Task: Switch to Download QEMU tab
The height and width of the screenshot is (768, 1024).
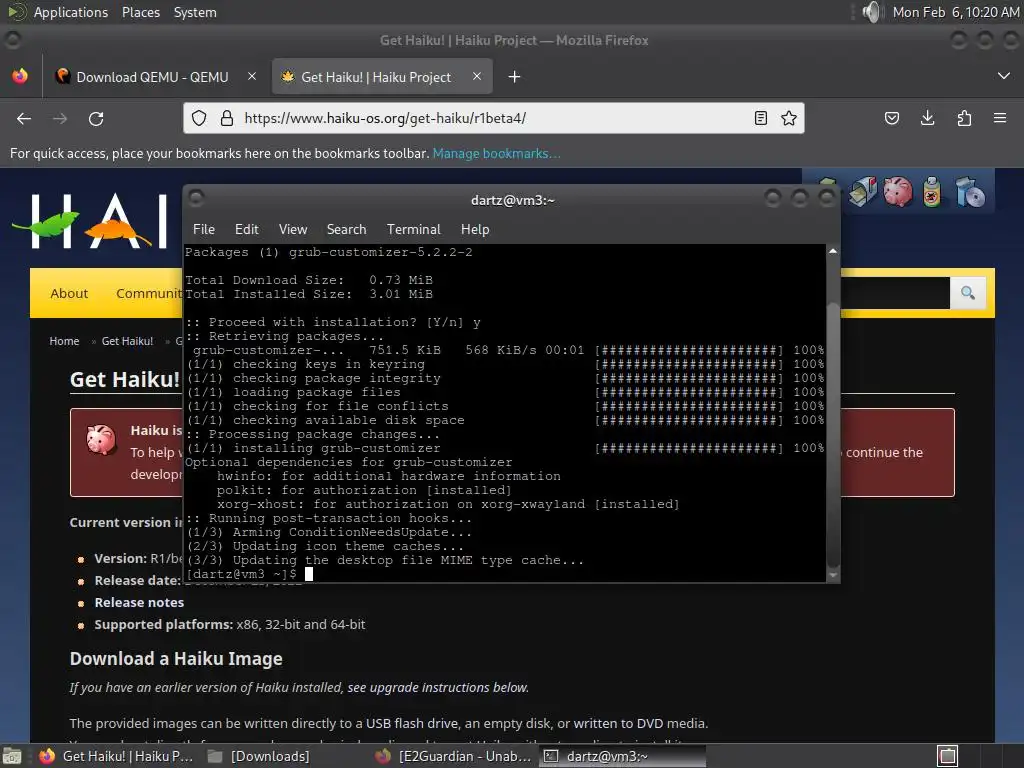Action: click(x=152, y=76)
